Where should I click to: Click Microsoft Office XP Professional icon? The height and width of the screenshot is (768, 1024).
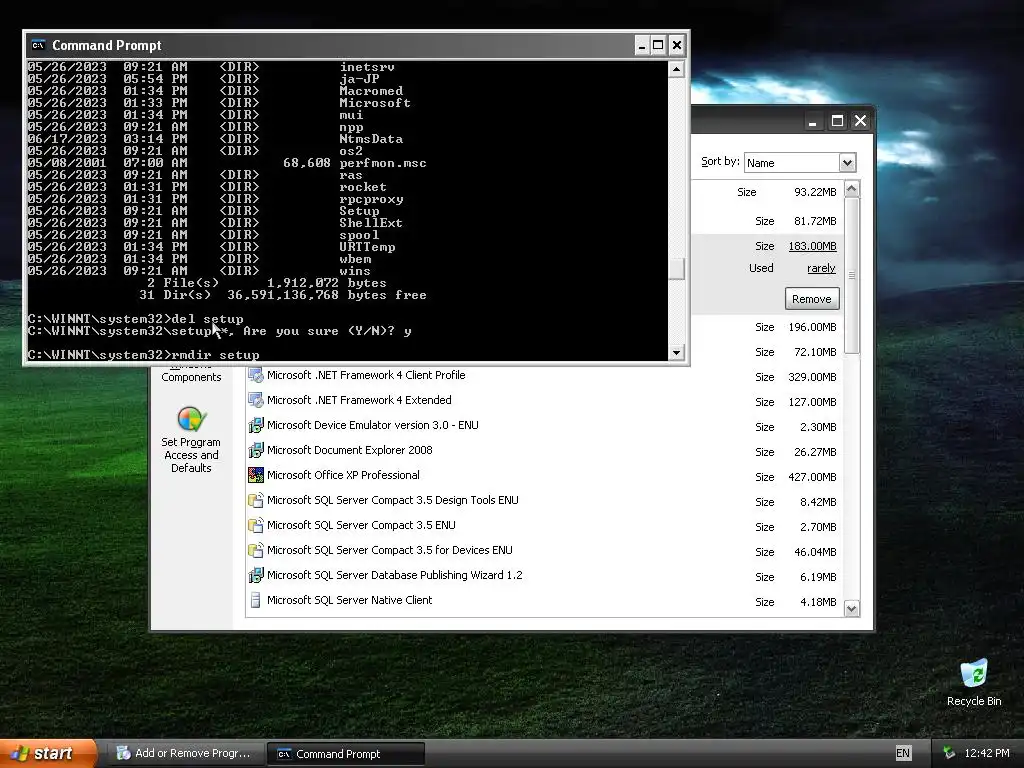[256, 475]
